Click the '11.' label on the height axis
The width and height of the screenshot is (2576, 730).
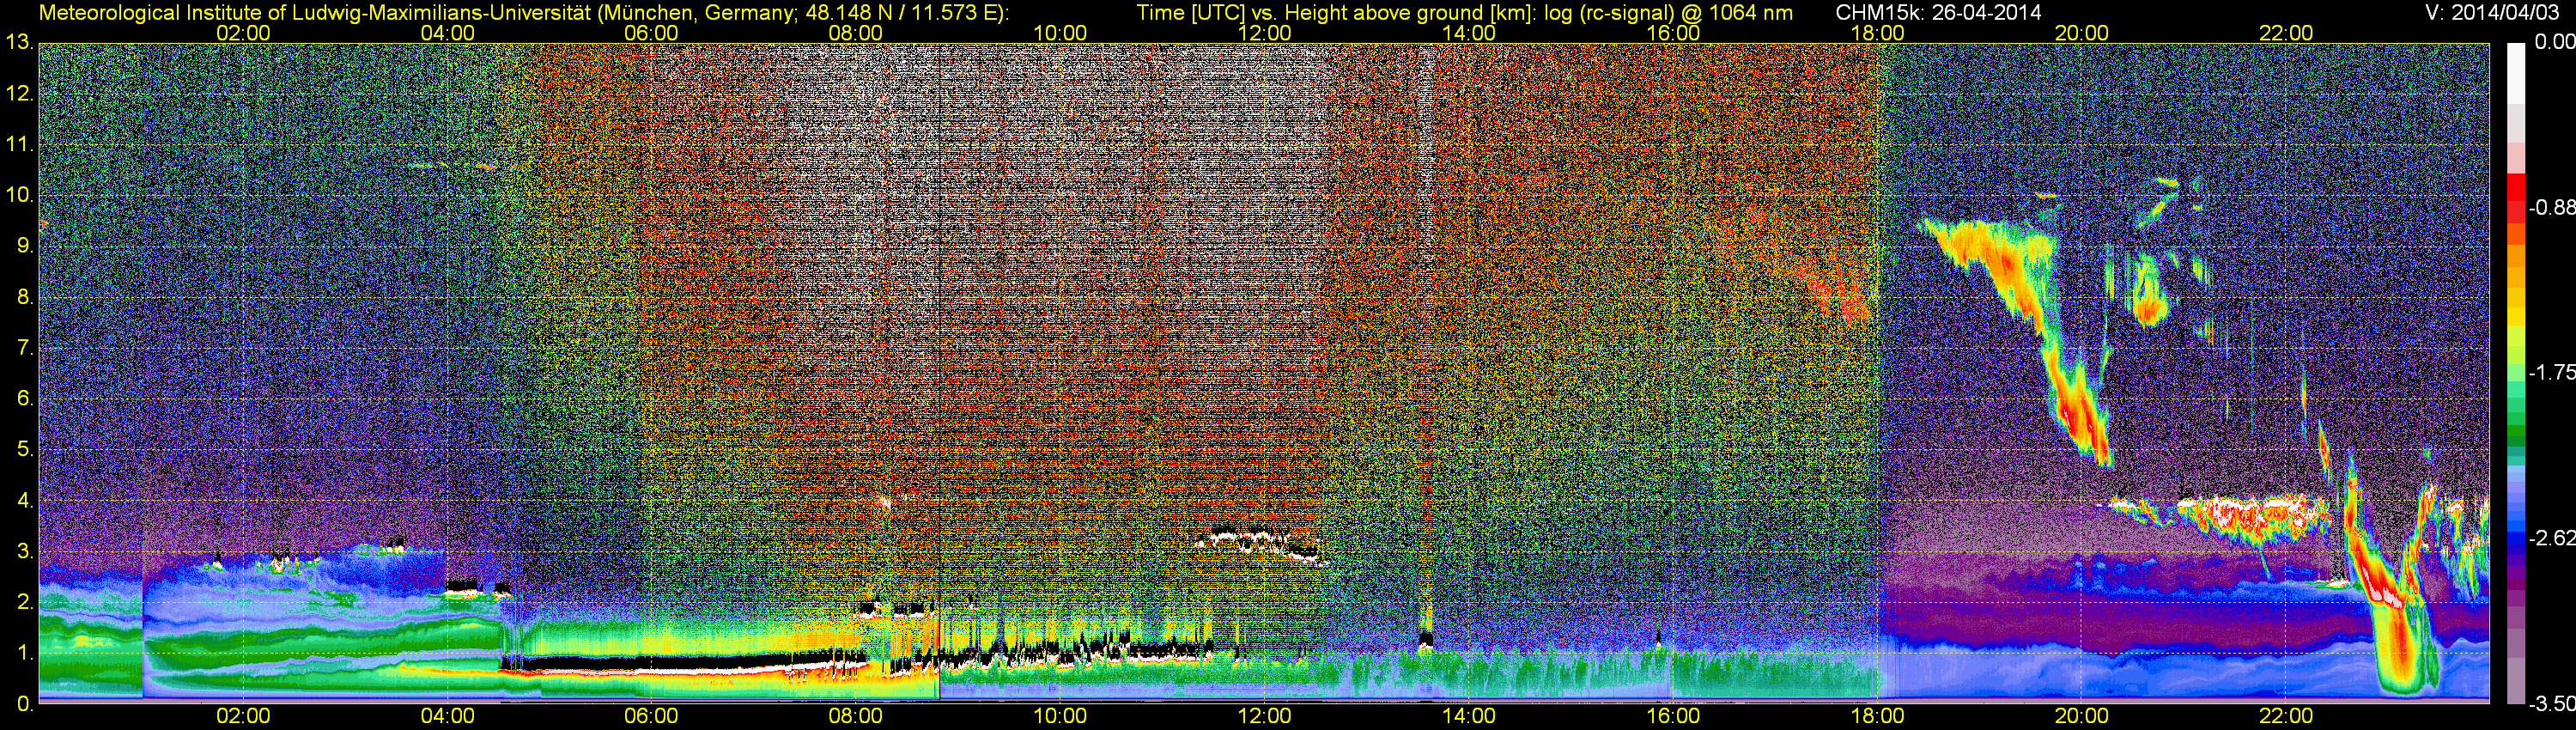pyautogui.click(x=19, y=145)
